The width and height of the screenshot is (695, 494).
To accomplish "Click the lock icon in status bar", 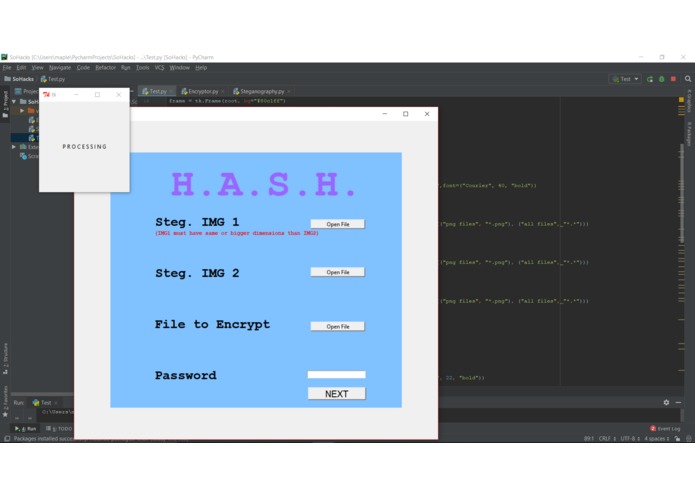I will click(x=677, y=439).
